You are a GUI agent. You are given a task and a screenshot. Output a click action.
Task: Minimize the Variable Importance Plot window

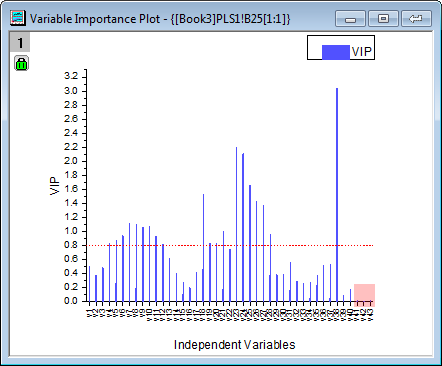[x=350, y=19]
